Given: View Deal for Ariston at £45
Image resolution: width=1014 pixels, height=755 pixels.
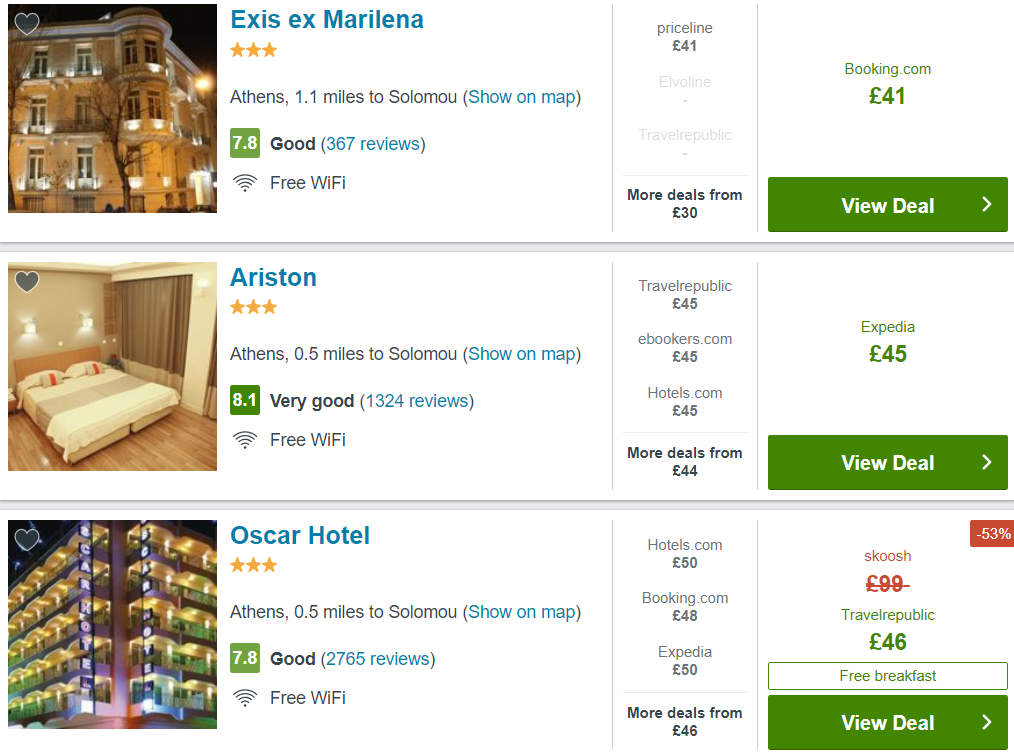Looking at the screenshot, I should coord(887,463).
